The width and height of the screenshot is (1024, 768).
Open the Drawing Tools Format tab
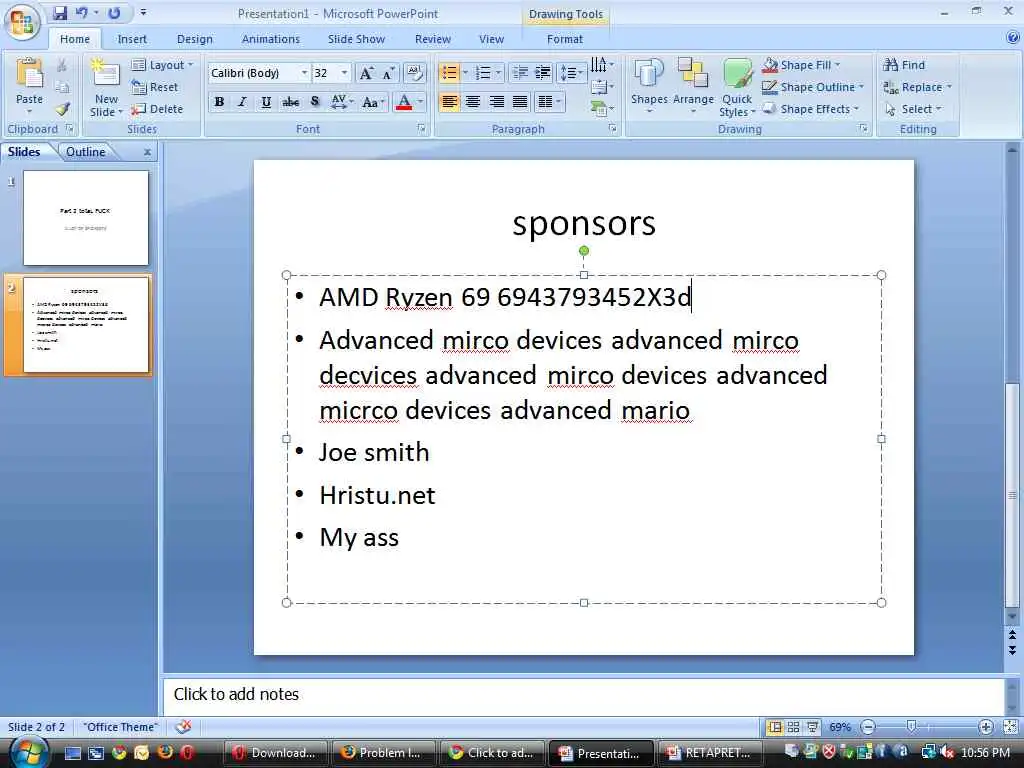pyautogui.click(x=565, y=39)
